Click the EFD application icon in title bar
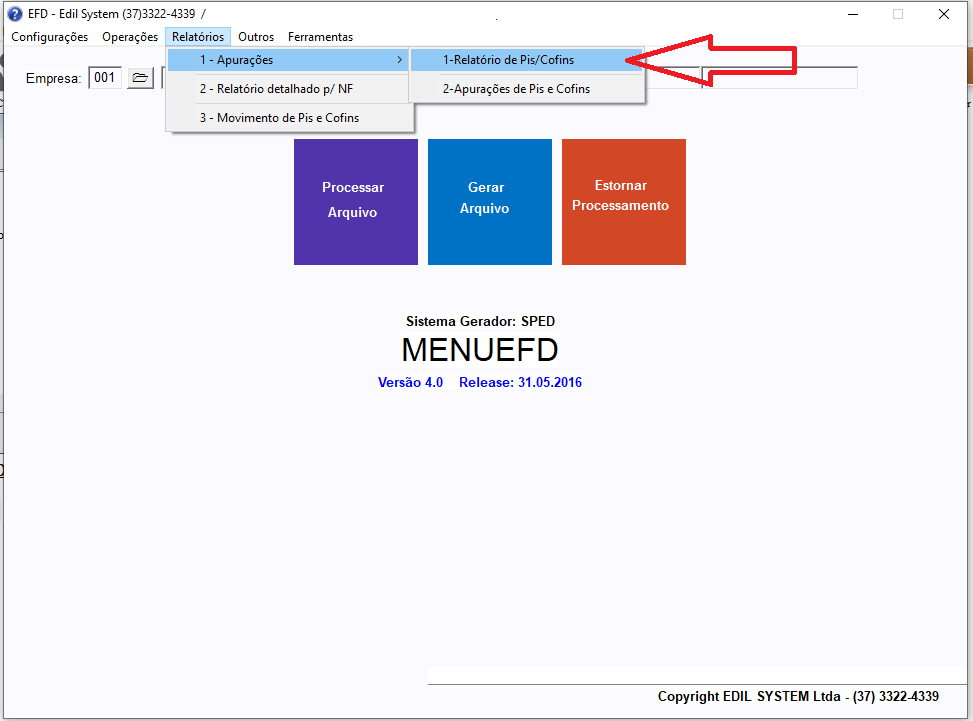 tap(15, 14)
